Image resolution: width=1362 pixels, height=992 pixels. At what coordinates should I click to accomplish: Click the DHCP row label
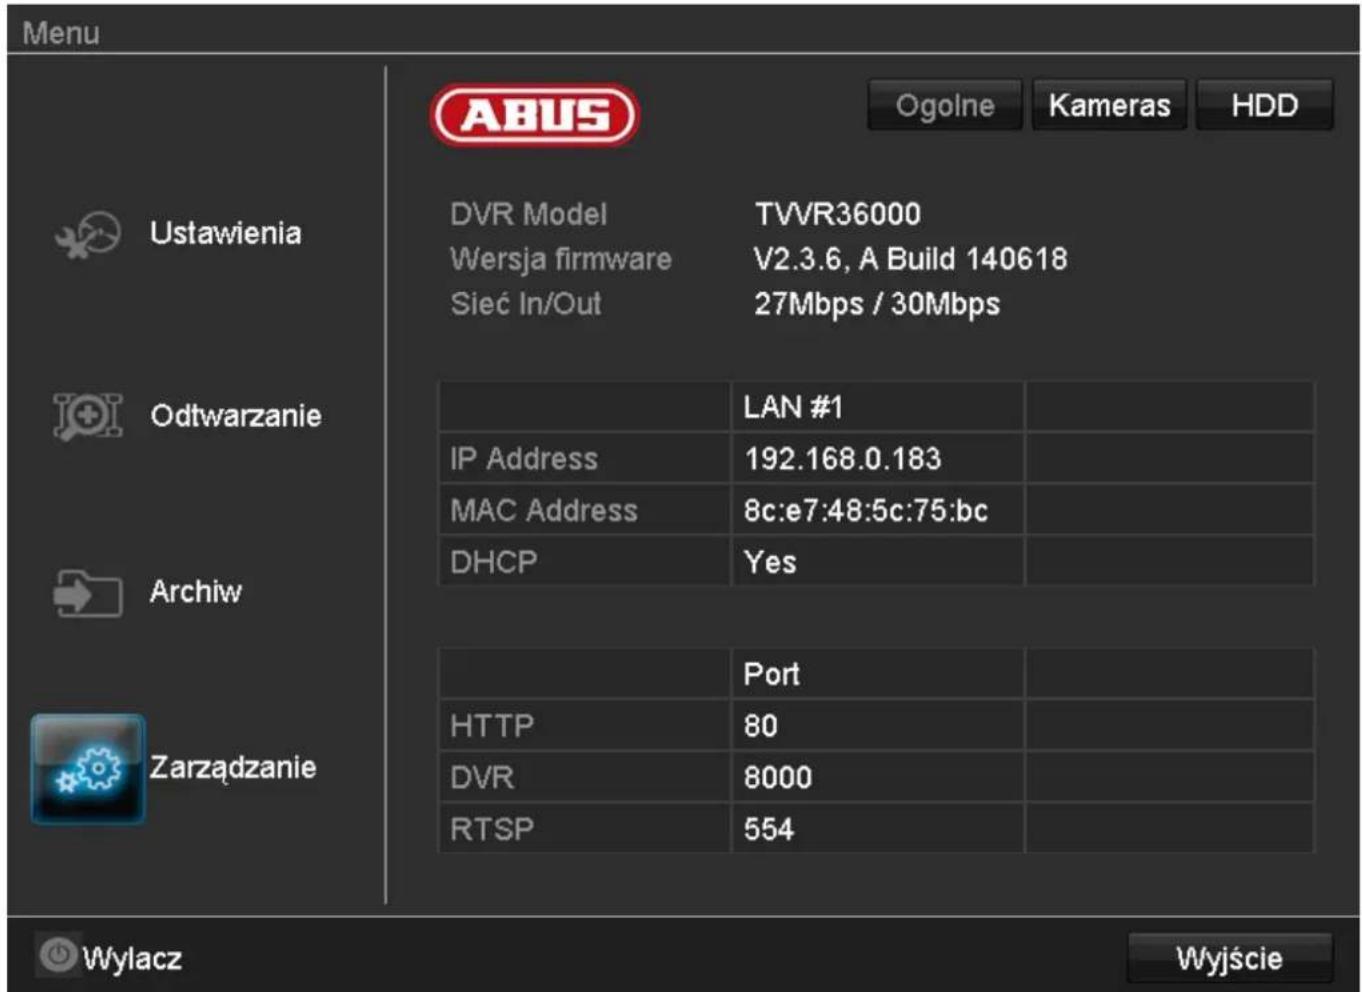click(x=494, y=562)
